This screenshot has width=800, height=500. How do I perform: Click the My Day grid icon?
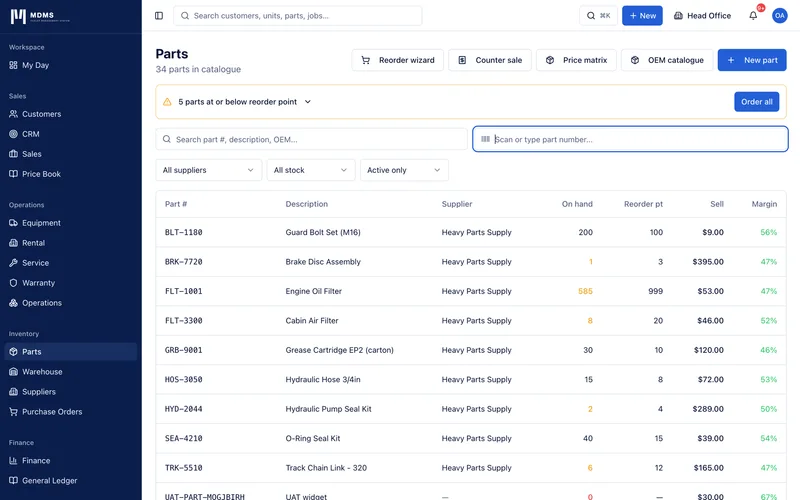coord(13,65)
